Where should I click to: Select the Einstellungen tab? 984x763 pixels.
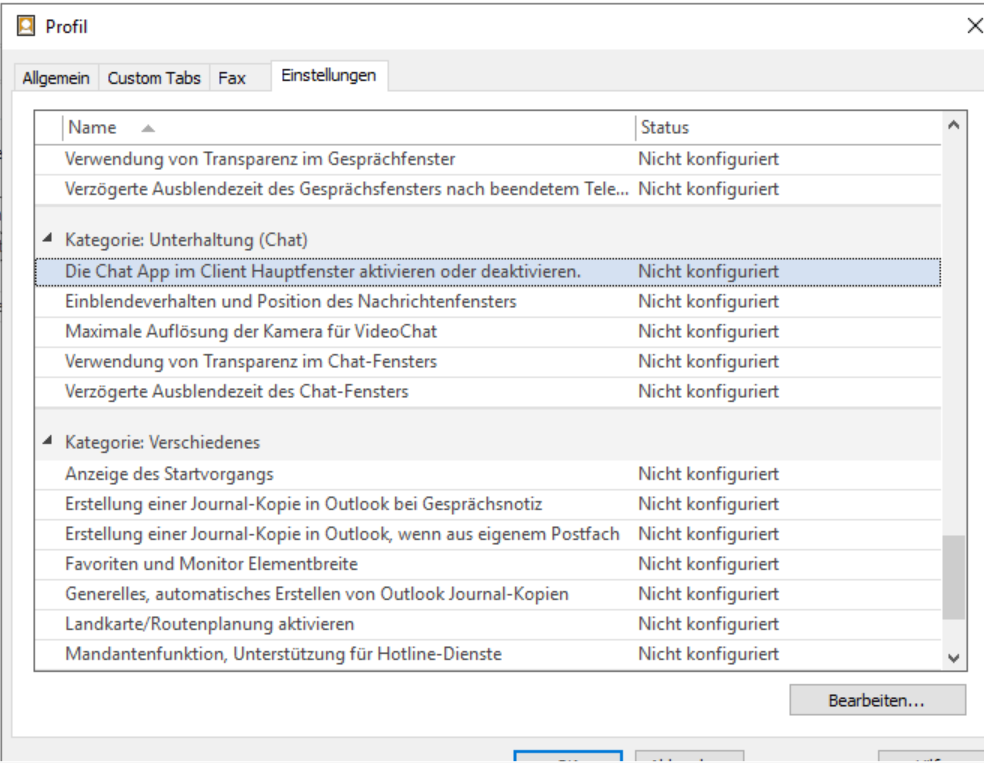coord(329,76)
